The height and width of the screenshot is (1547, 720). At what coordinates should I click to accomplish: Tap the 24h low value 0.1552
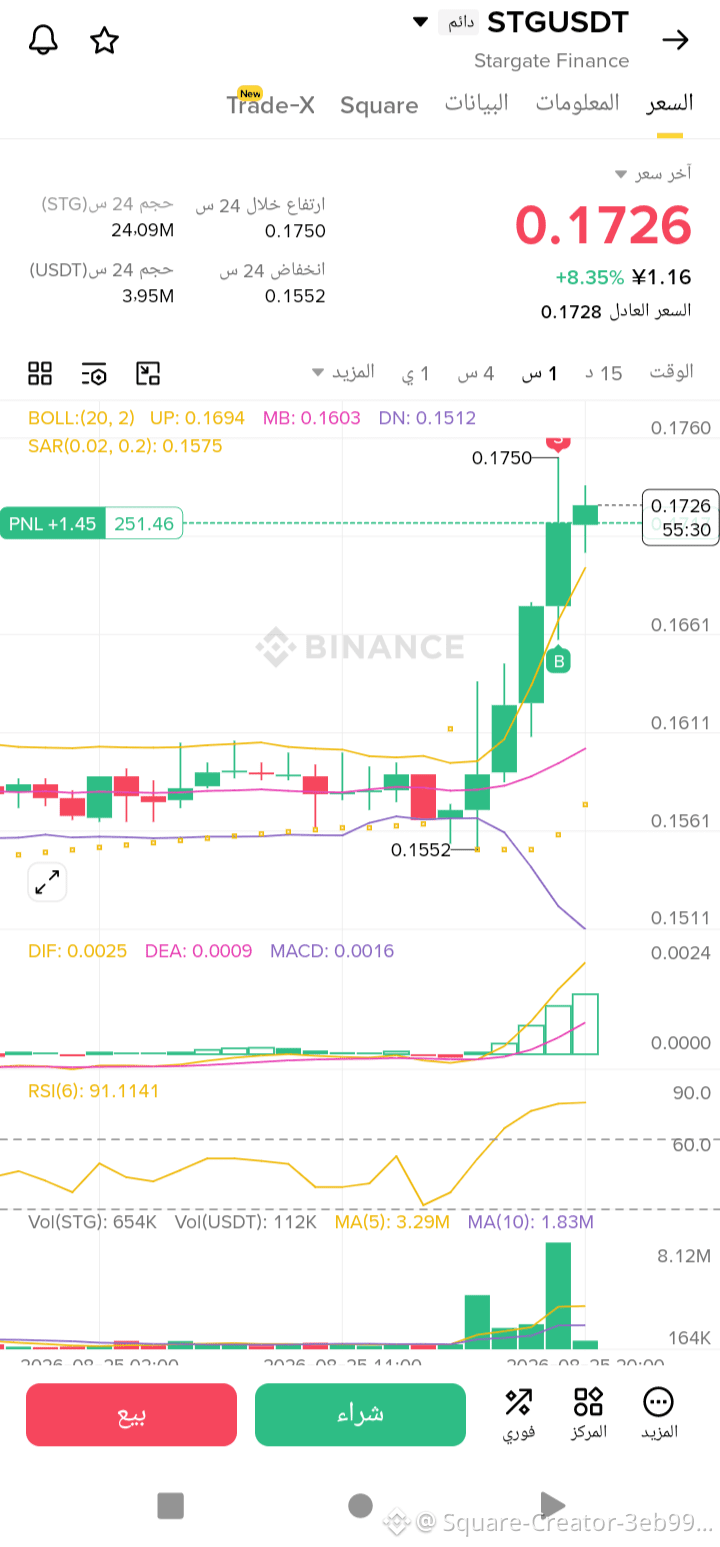[295, 296]
